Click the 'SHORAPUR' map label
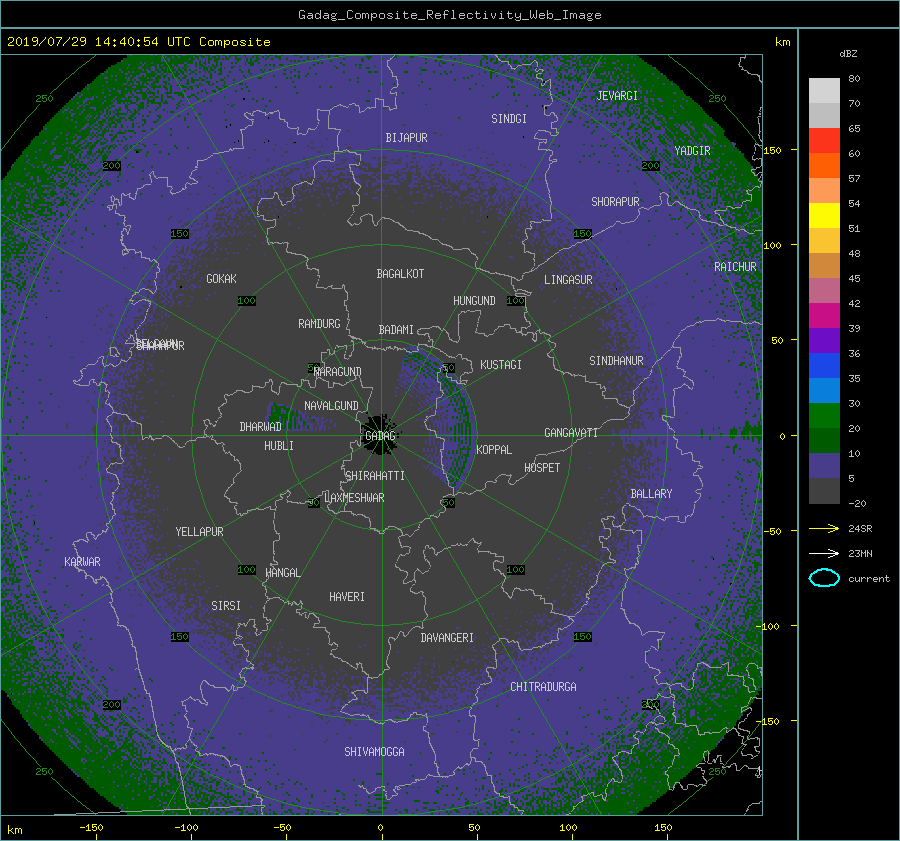 pyautogui.click(x=615, y=202)
